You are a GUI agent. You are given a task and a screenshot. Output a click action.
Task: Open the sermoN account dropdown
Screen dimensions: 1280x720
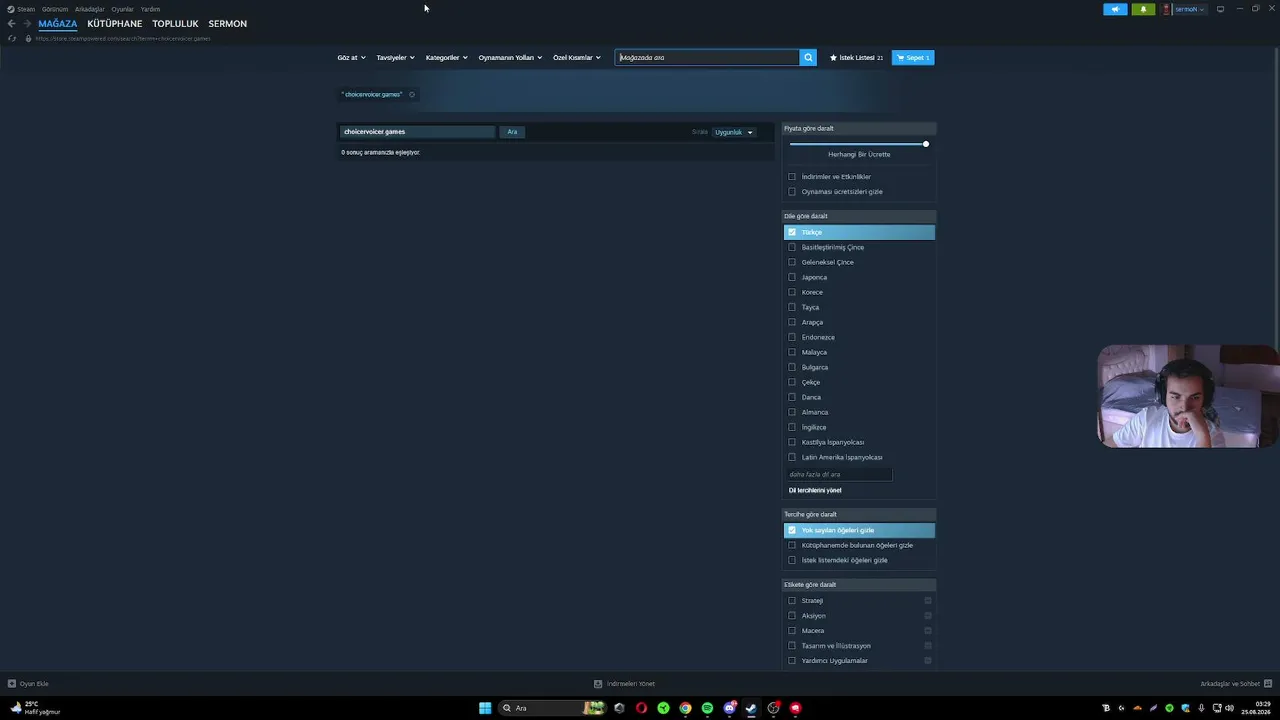(x=1189, y=9)
